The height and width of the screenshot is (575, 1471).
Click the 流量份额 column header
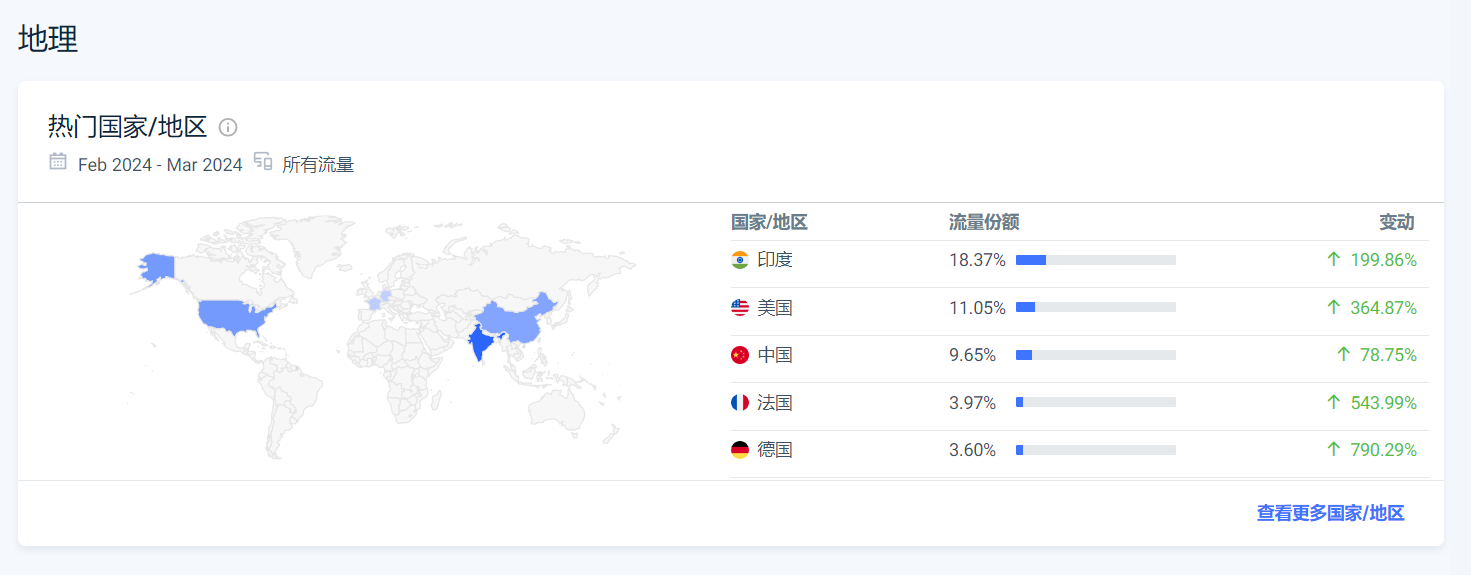tap(984, 222)
